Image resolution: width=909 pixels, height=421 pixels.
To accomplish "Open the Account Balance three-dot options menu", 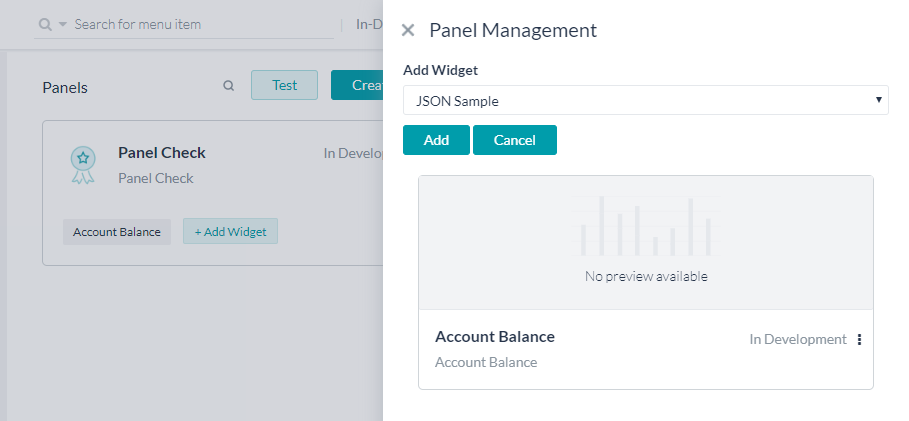I will tap(859, 339).
